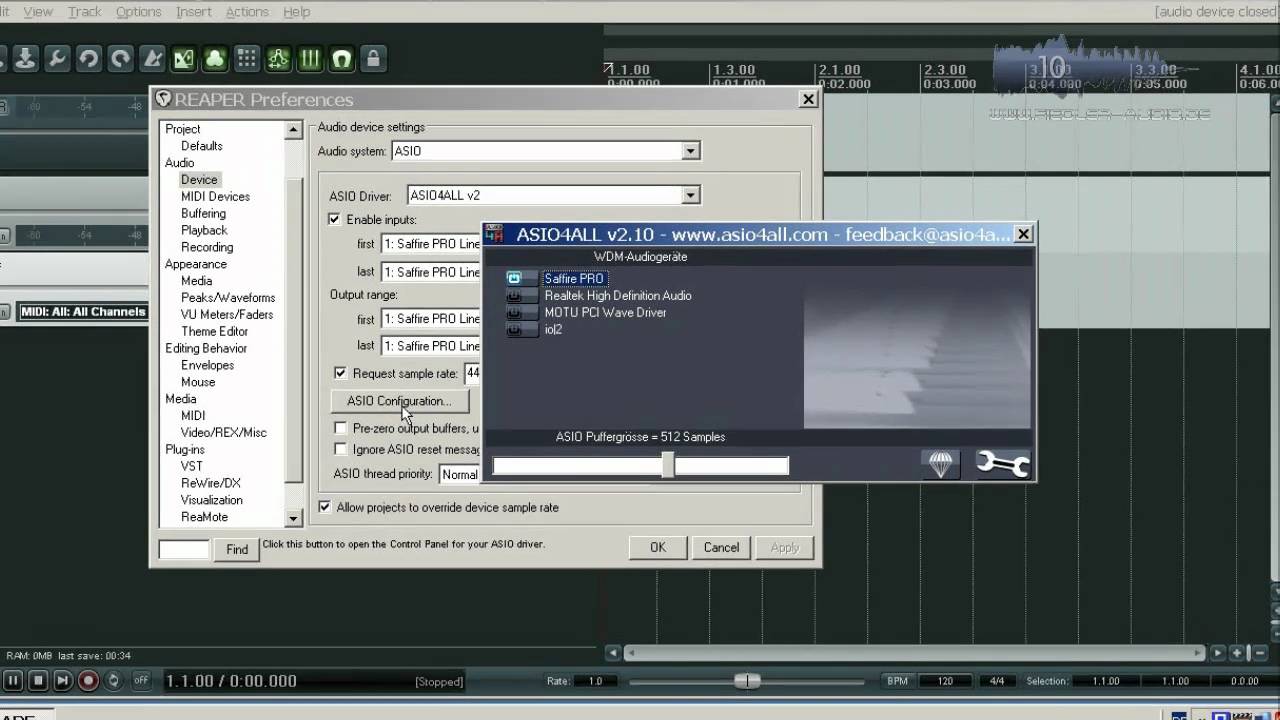Check Ignore ASIO reset messages checkbox
The width and height of the screenshot is (1280, 720).
coord(340,450)
